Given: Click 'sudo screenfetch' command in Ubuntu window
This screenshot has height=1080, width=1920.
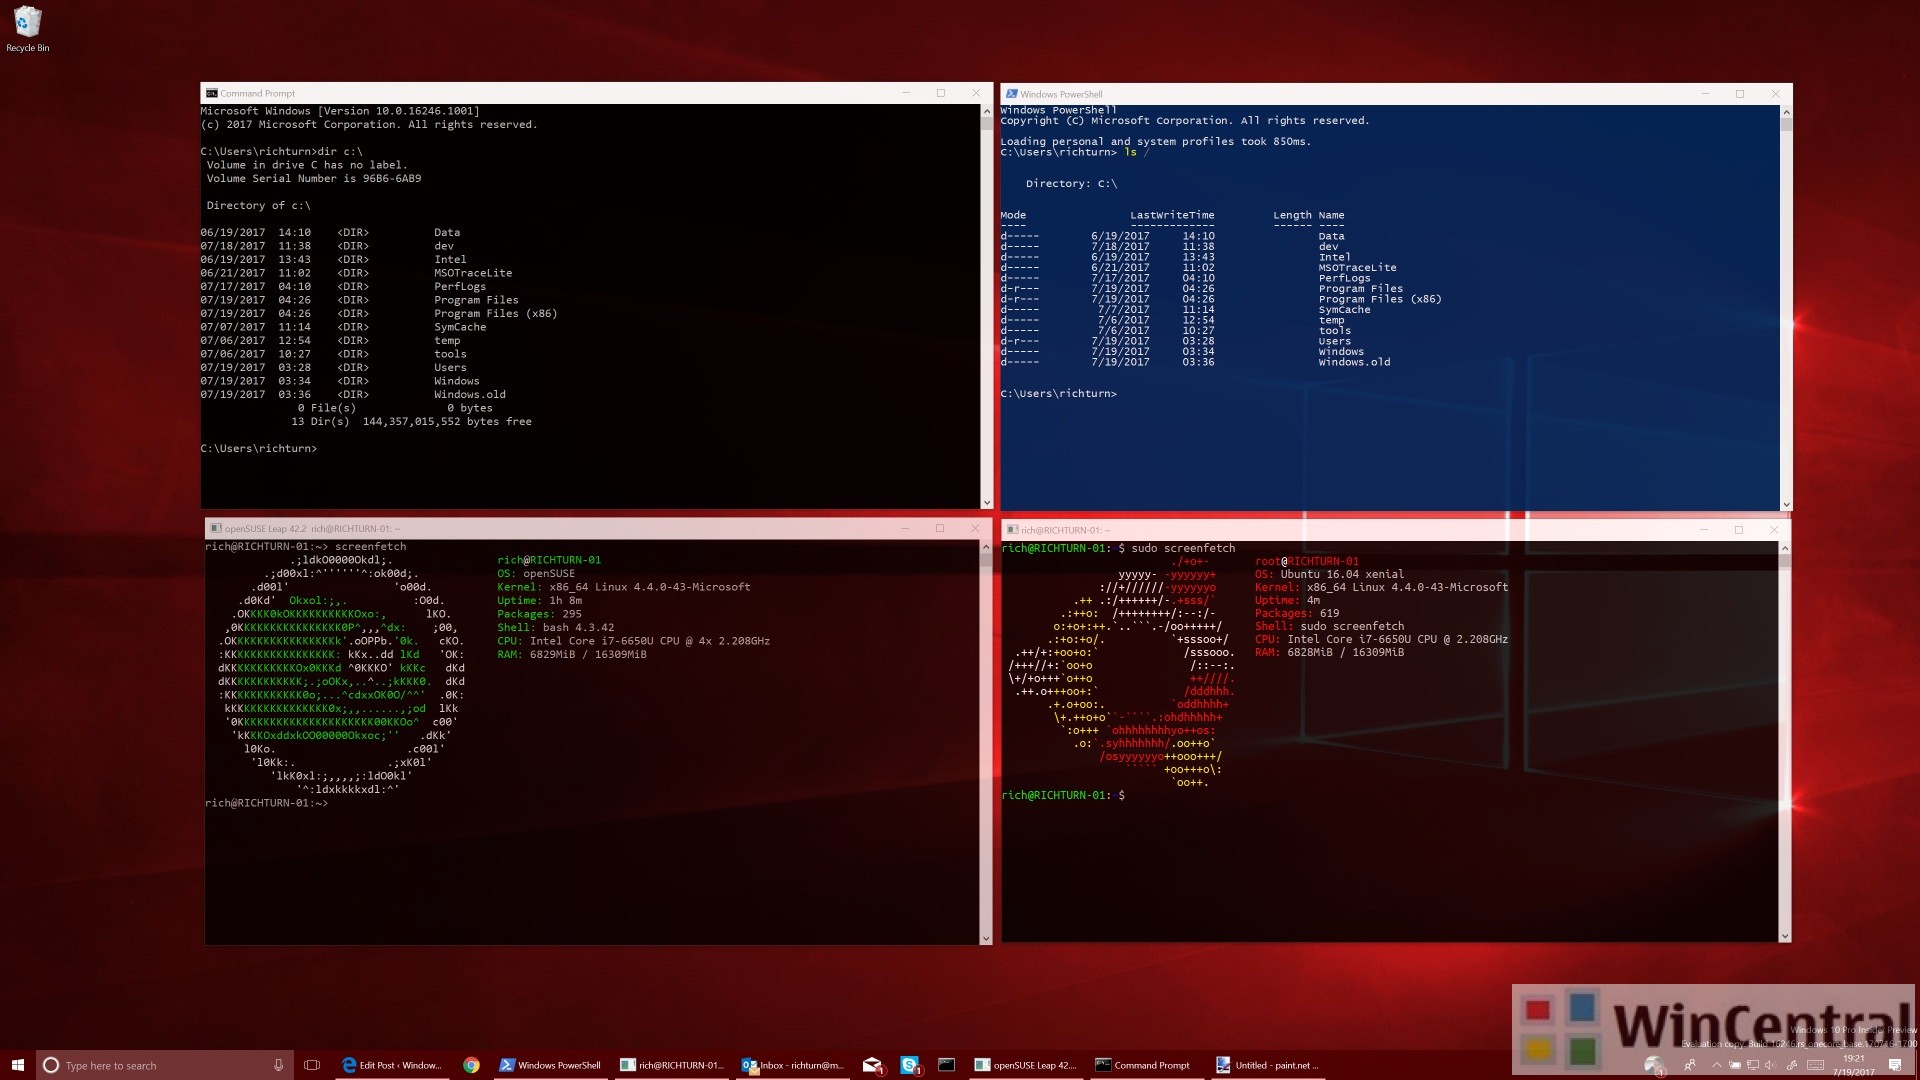Looking at the screenshot, I should [1183, 548].
